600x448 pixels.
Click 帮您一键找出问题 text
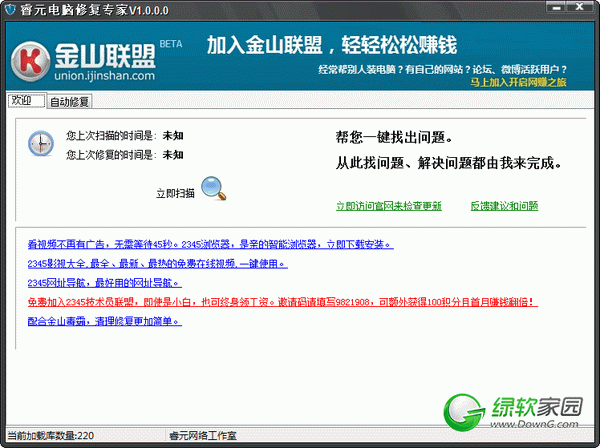pyautogui.click(x=394, y=137)
